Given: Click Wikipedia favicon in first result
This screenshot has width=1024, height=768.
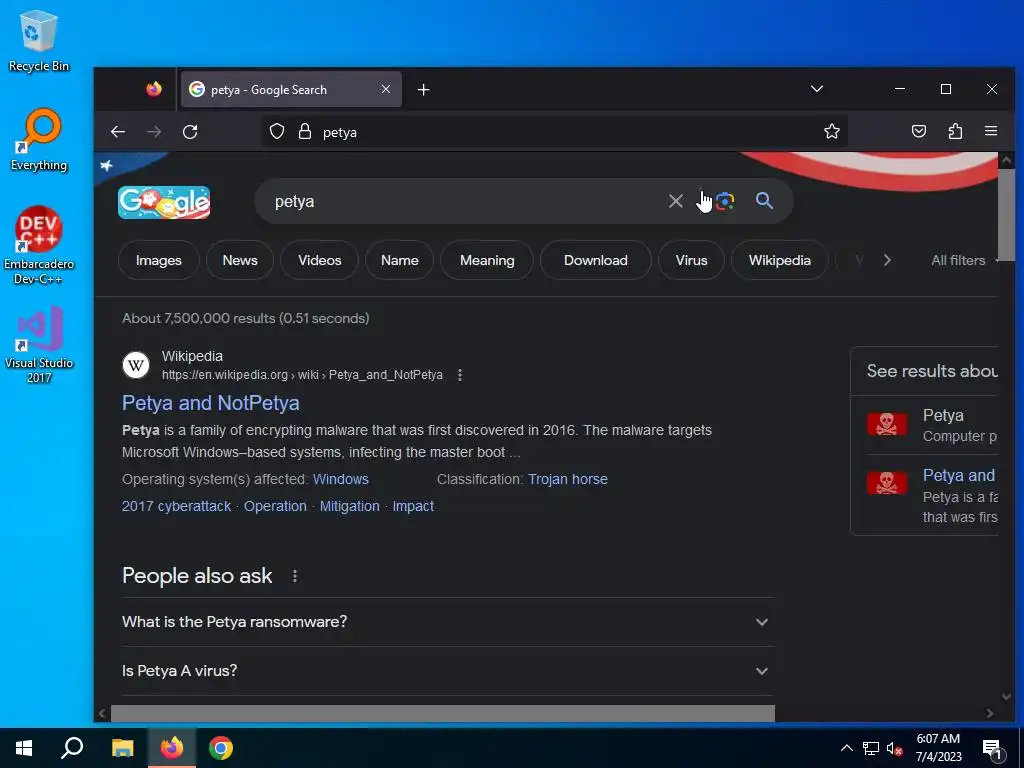Looking at the screenshot, I should 136,365.
